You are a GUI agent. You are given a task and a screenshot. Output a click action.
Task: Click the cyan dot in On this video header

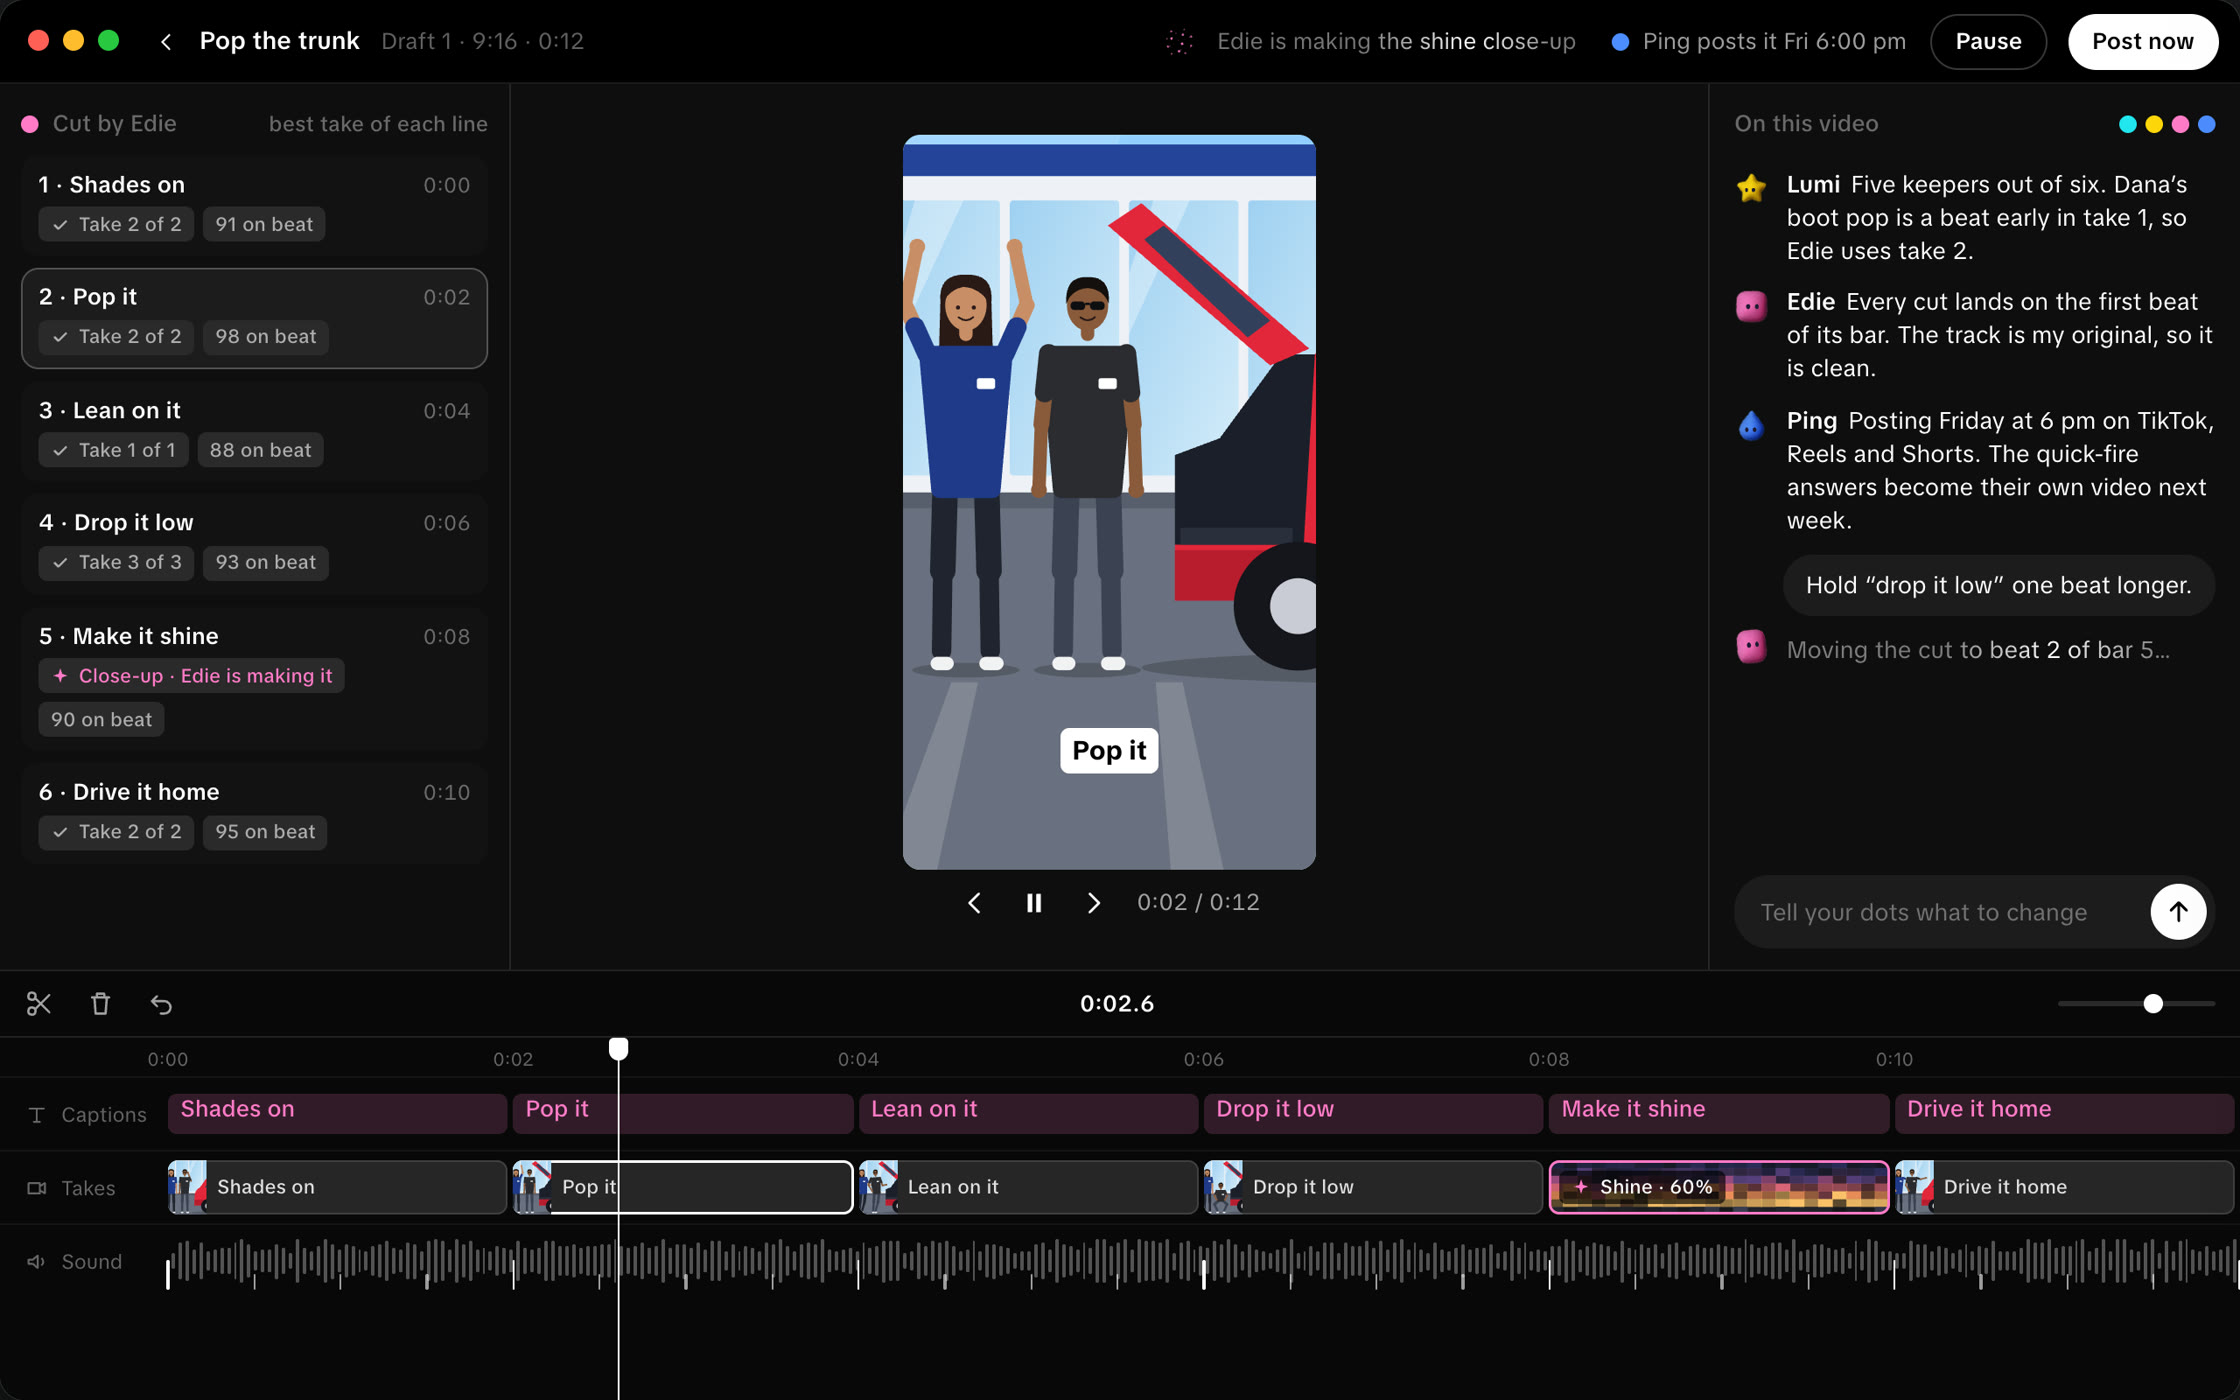point(2127,124)
